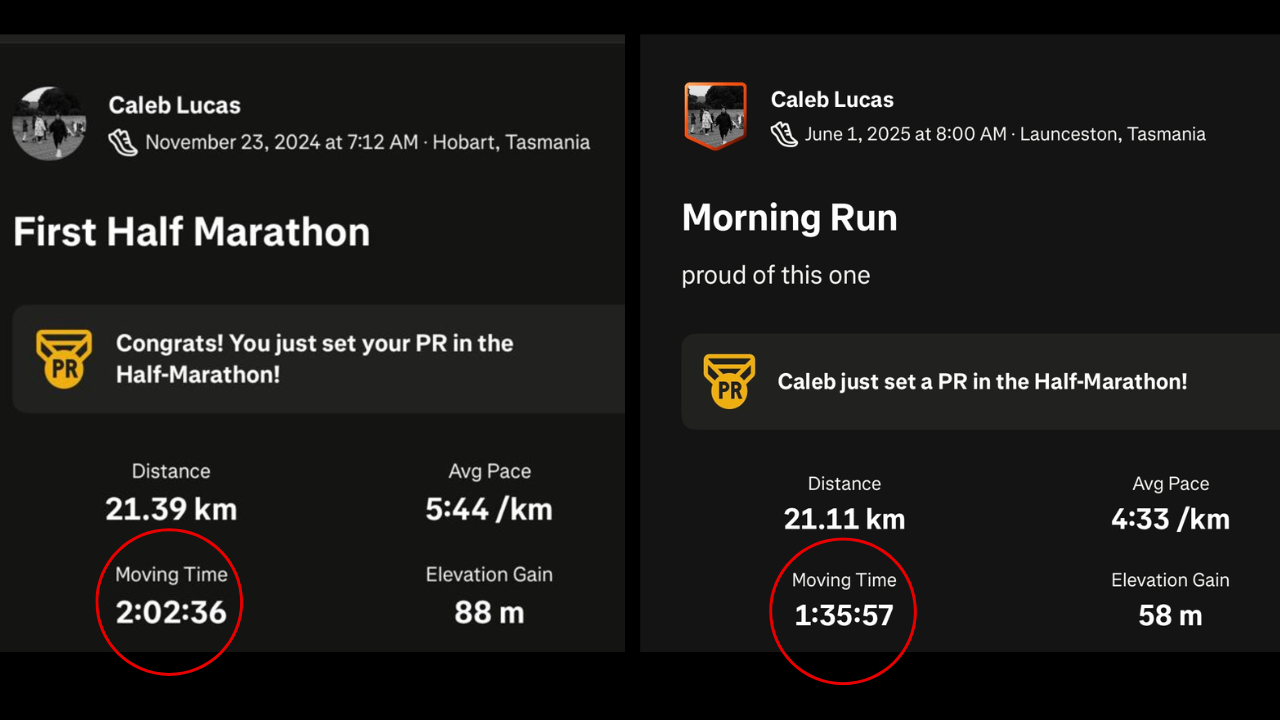Click the PR medal icon next to the "Congrats!" message
Screen dimensions: 1280x720
click(64, 359)
